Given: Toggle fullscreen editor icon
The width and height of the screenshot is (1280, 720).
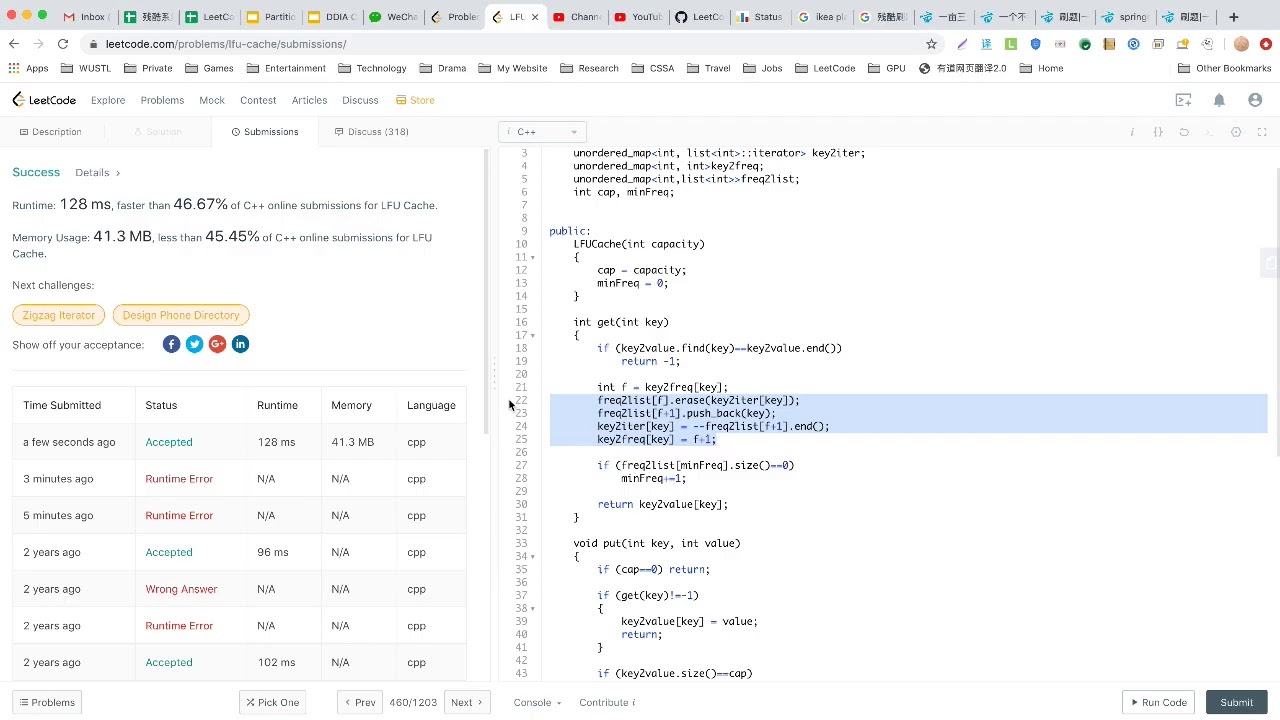Looking at the screenshot, I should tap(1262, 132).
